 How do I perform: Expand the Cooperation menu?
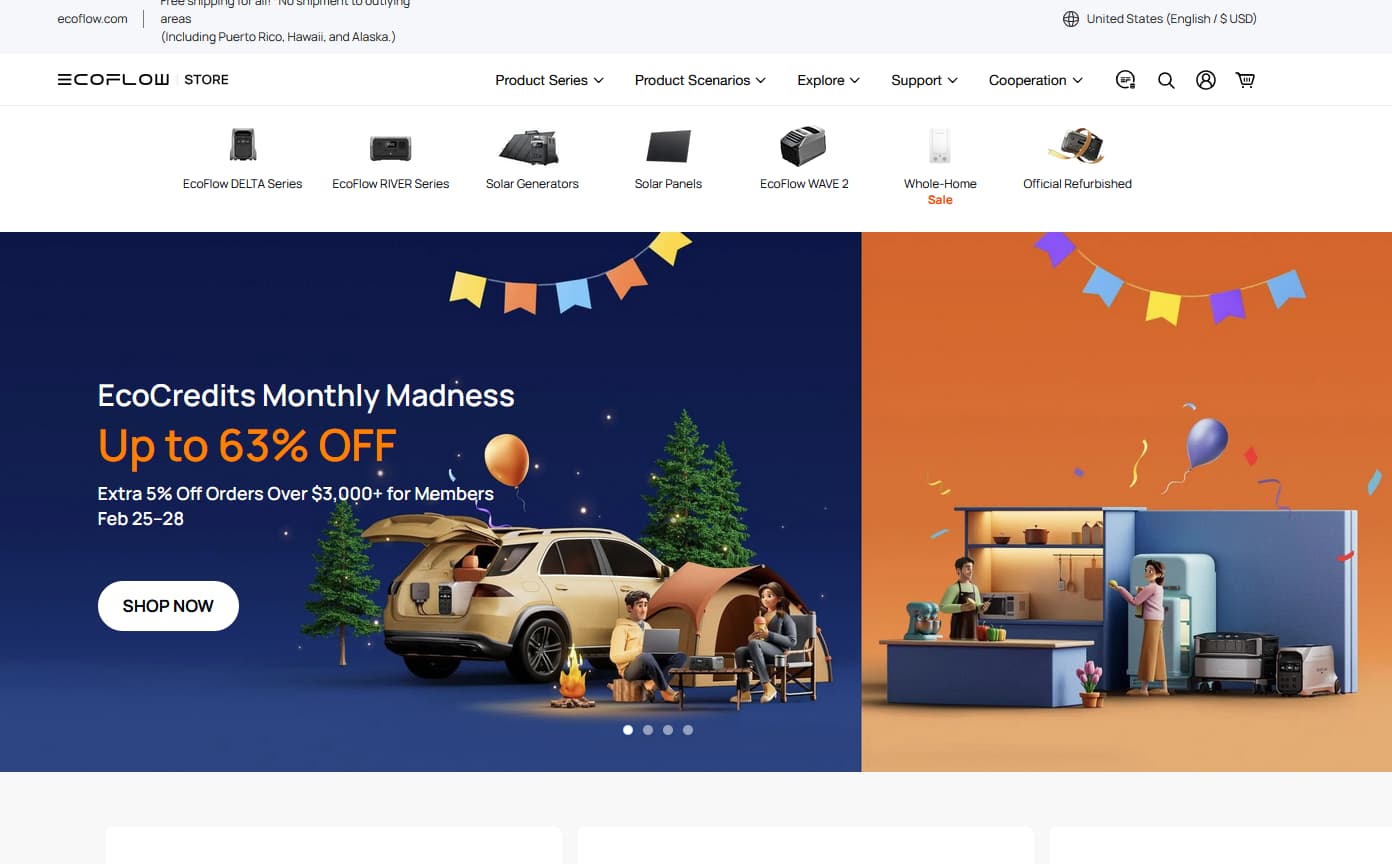pyautogui.click(x=1036, y=80)
